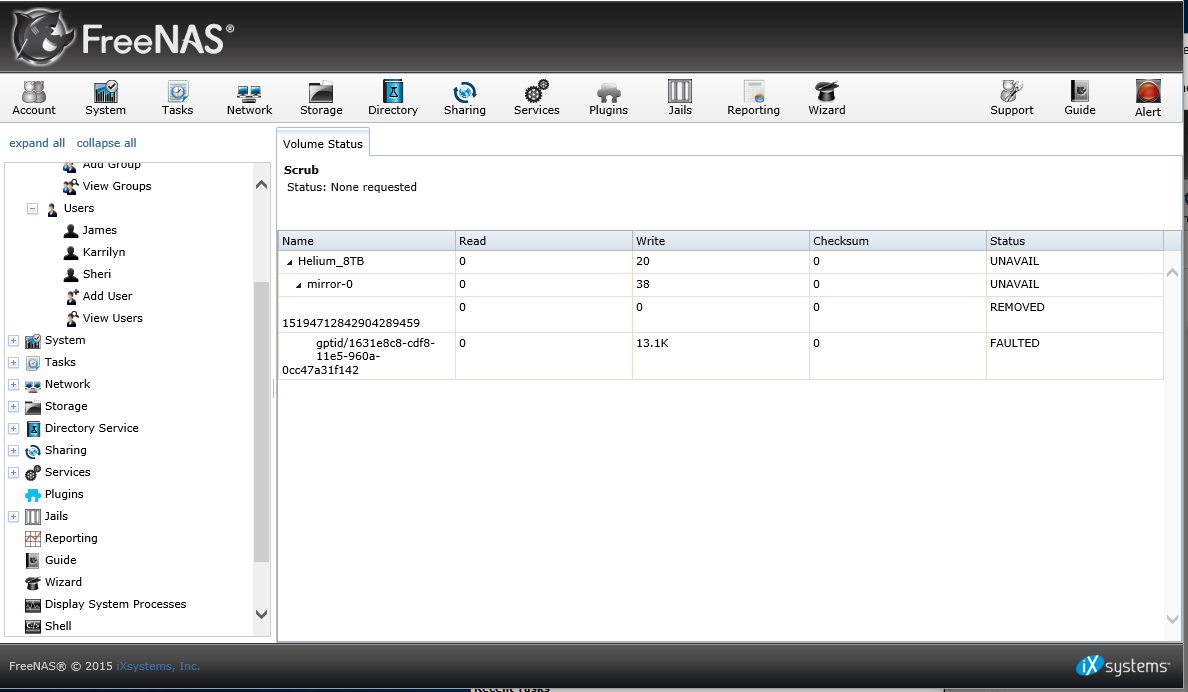Select user Sheri in the tree

[x=96, y=274]
